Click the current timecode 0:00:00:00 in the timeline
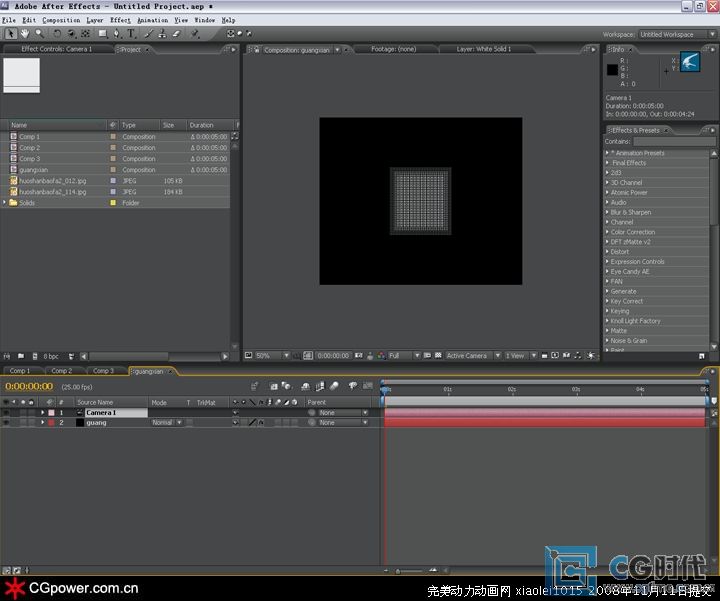The image size is (720, 601). coord(29,387)
